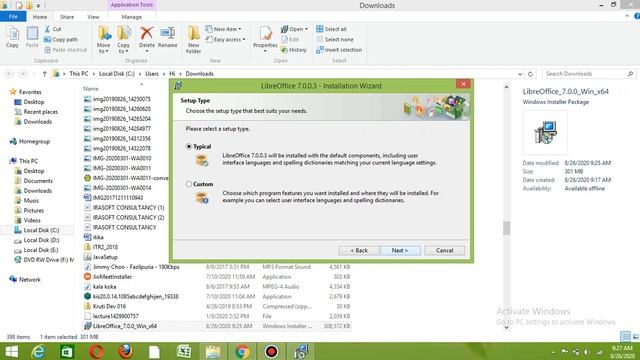Expand the address bar history dropdown
The width and height of the screenshot is (640, 360).
pos(520,74)
